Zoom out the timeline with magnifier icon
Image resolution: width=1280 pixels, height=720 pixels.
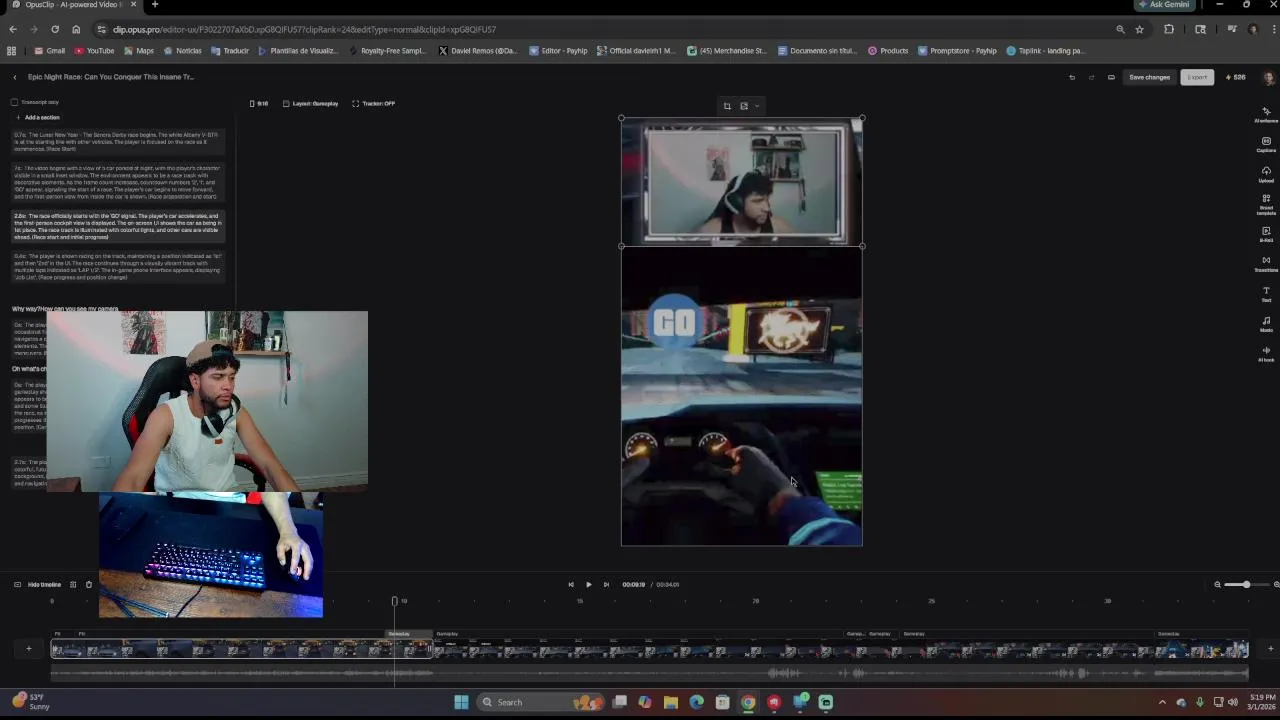point(1217,584)
